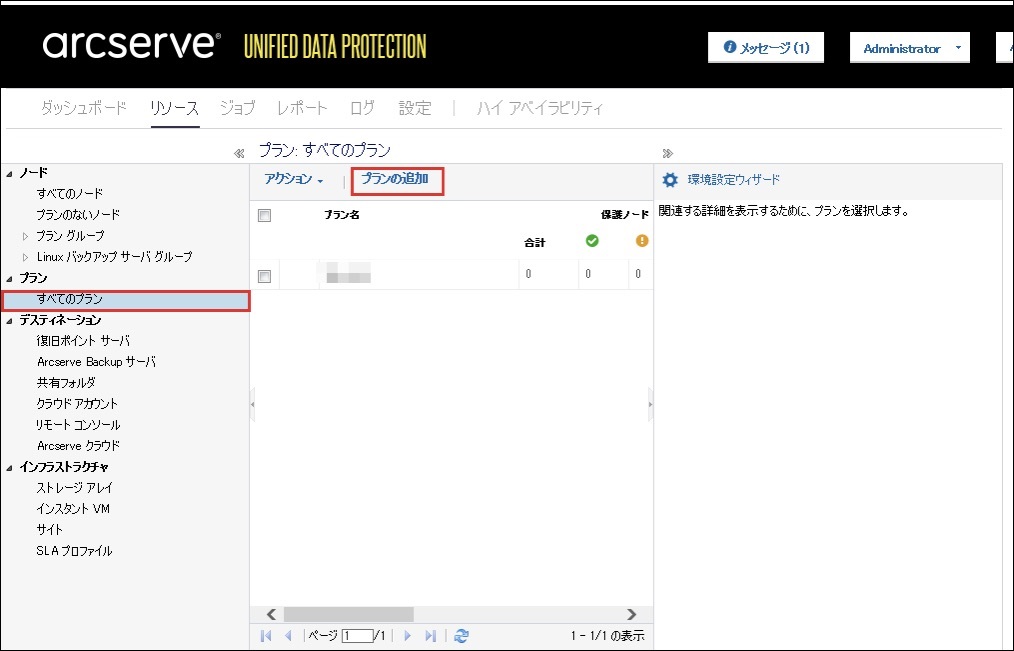This screenshot has height=651, width=1014.
Task: Switch to the リソース tab
Action: (x=175, y=108)
